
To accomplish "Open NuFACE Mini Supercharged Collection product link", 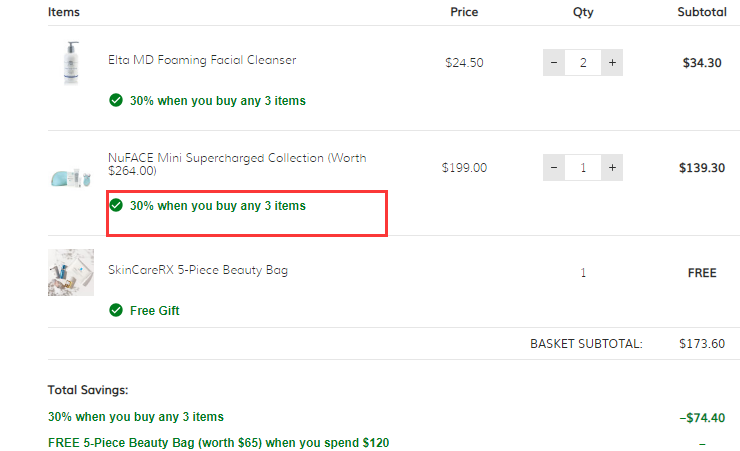I will [x=237, y=164].
